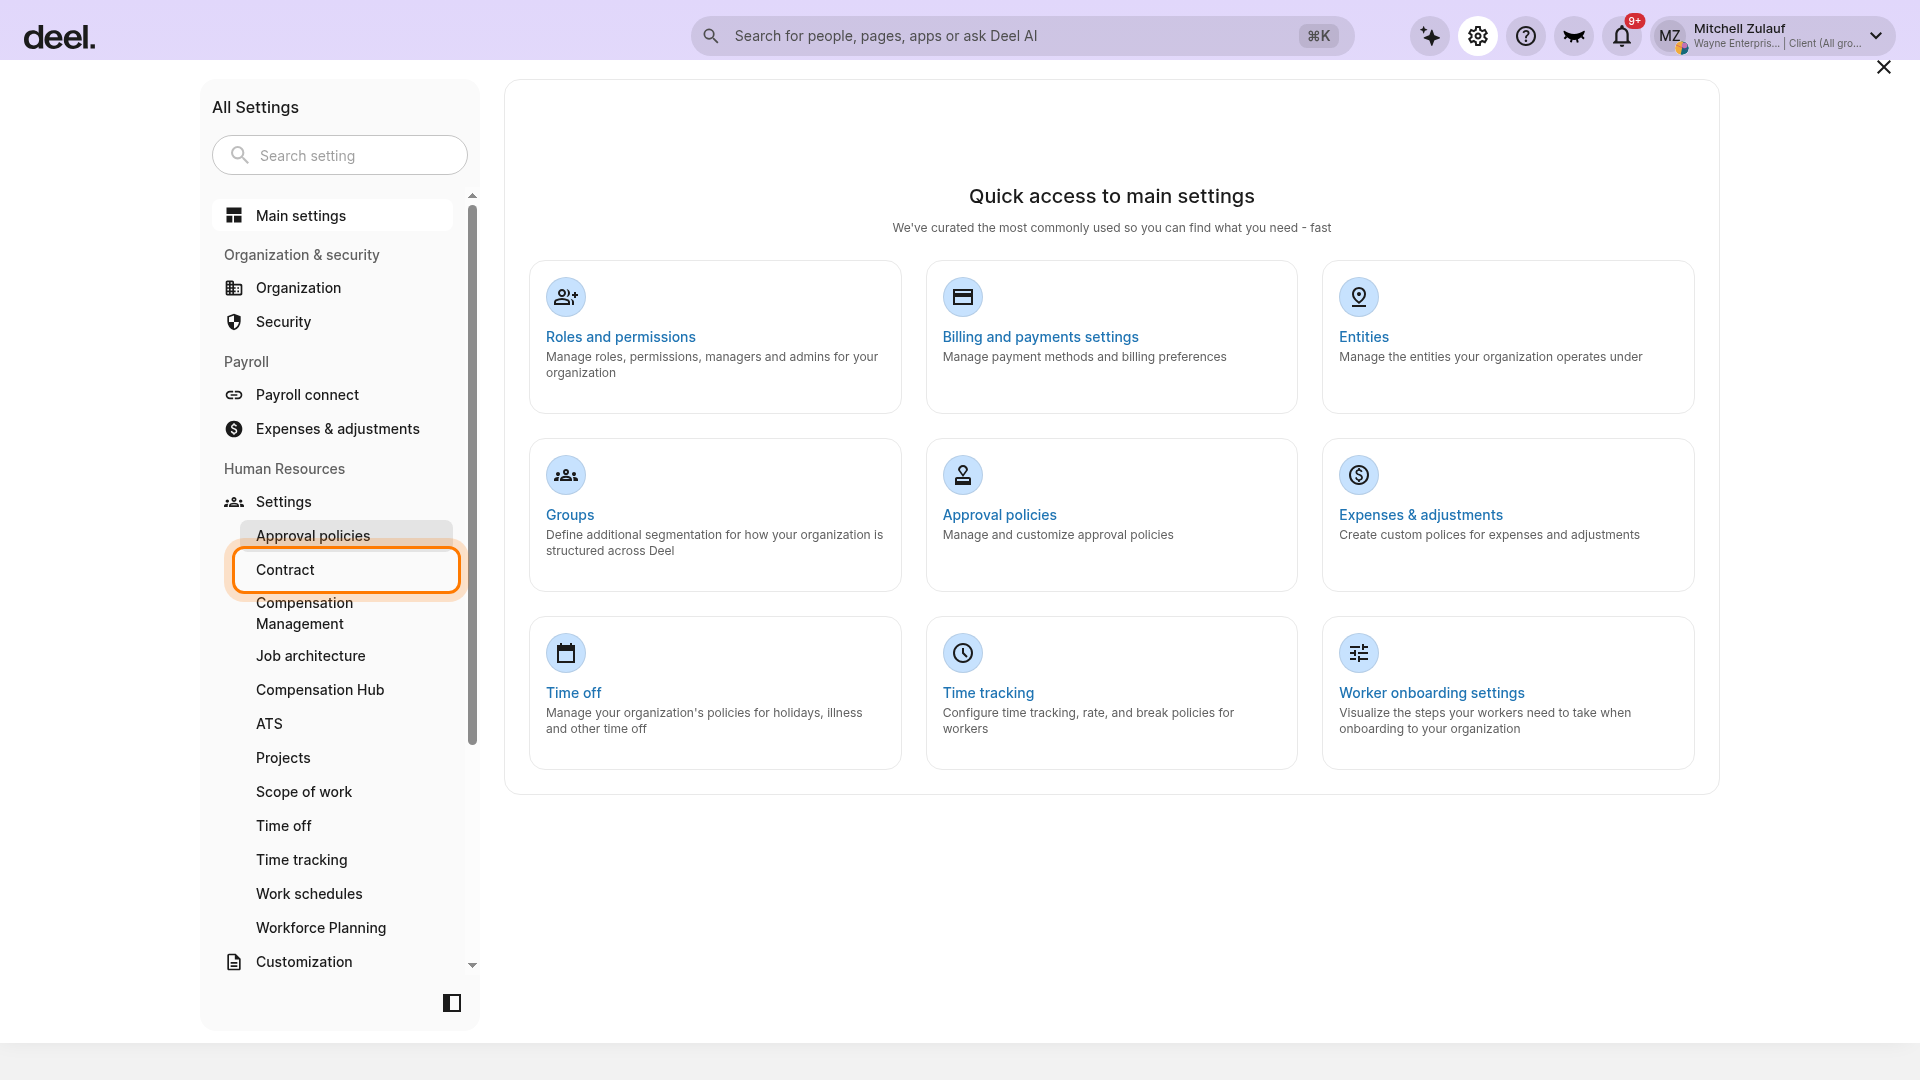1920x1080 pixels.
Task: Select ATS in the sidebar
Action: coord(346,724)
